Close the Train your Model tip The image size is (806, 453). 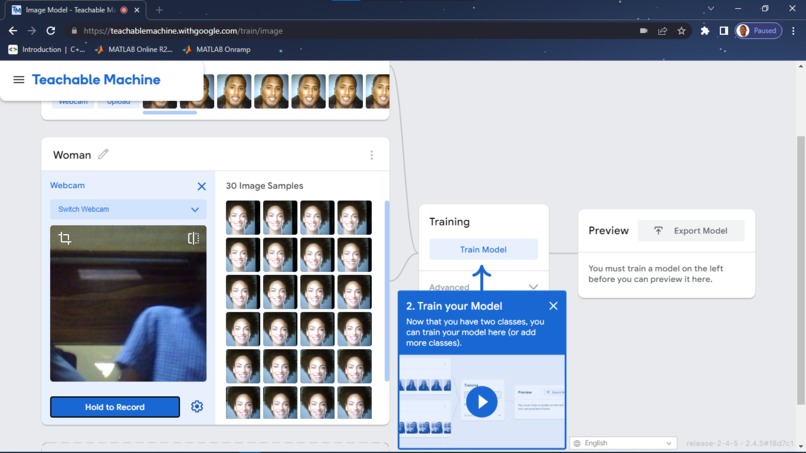coord(553,306)
